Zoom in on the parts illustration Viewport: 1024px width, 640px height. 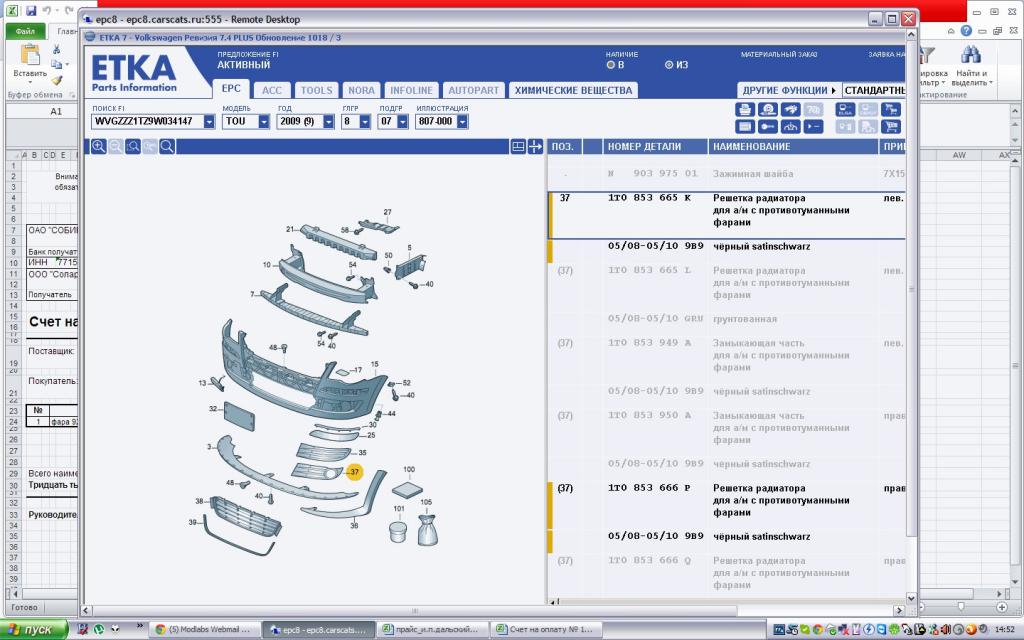(x=99, y=146)
